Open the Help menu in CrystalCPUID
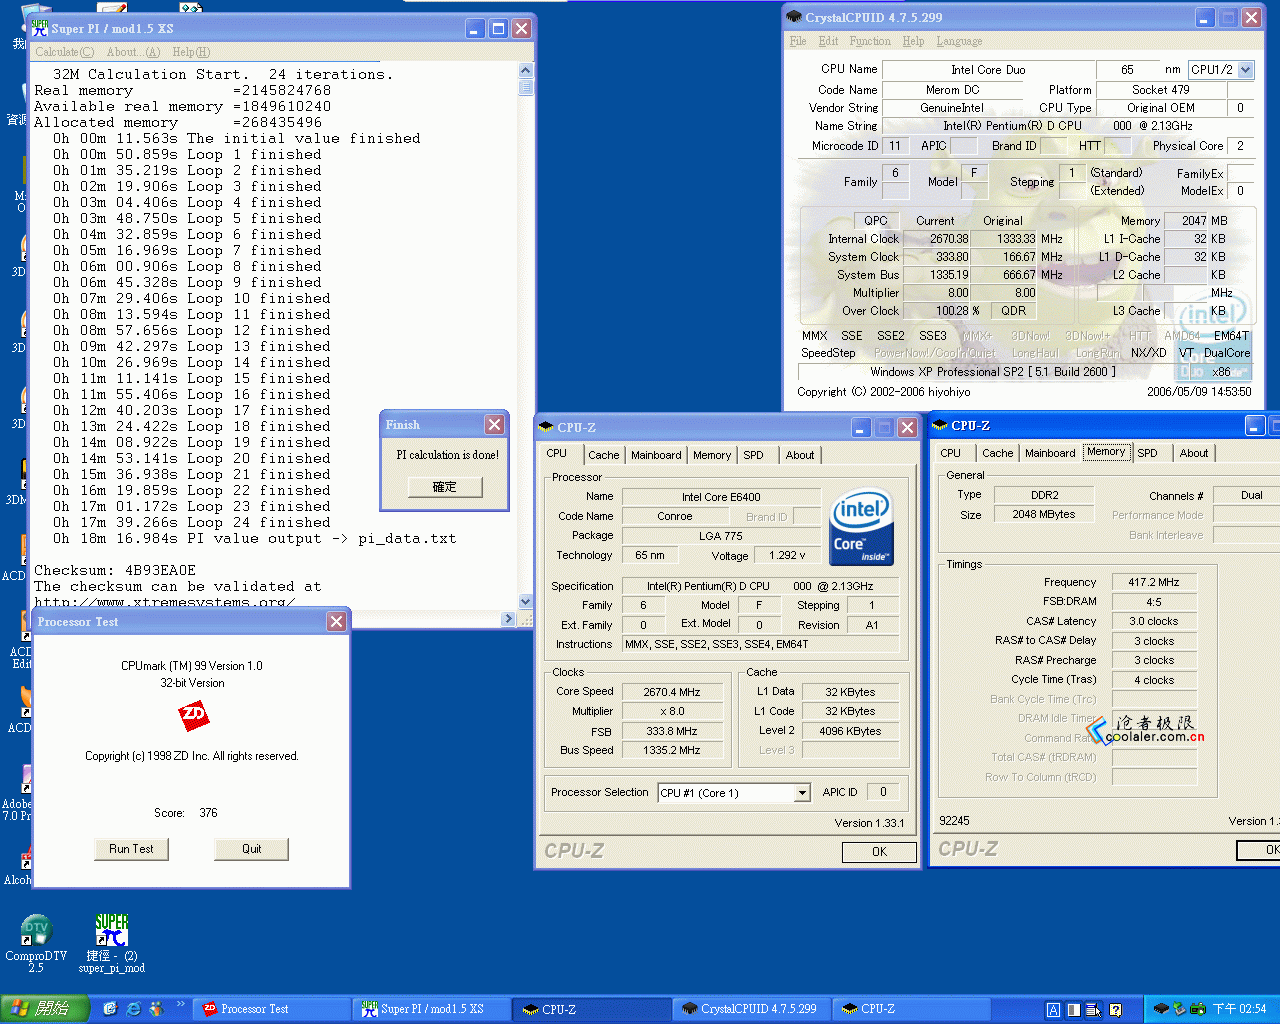This screenshot has width=1280, height=1024. click(913, 41)
